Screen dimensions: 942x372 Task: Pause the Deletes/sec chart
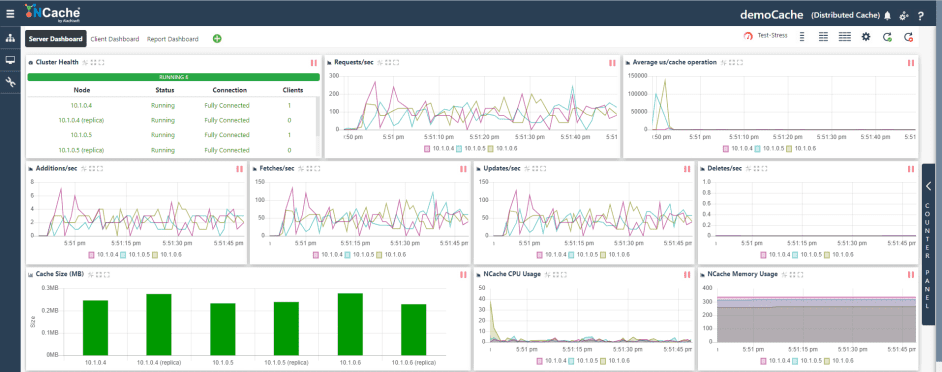pyautogui.click(x=911, y=169)
